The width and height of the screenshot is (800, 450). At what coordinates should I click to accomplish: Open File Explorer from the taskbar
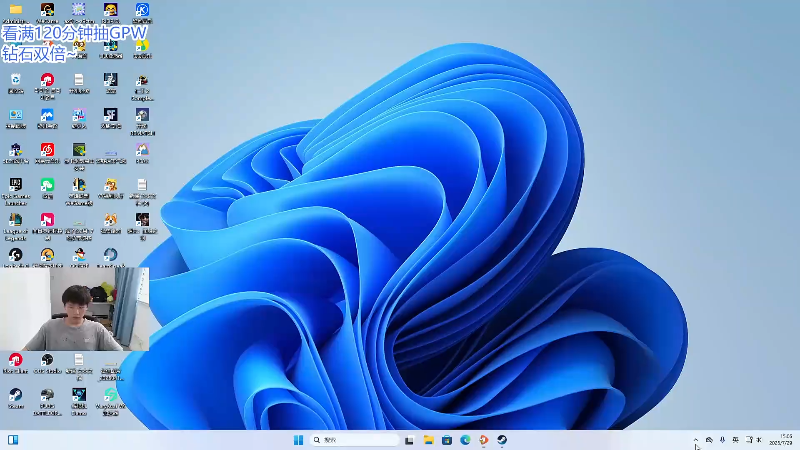(x=429, y=440)
